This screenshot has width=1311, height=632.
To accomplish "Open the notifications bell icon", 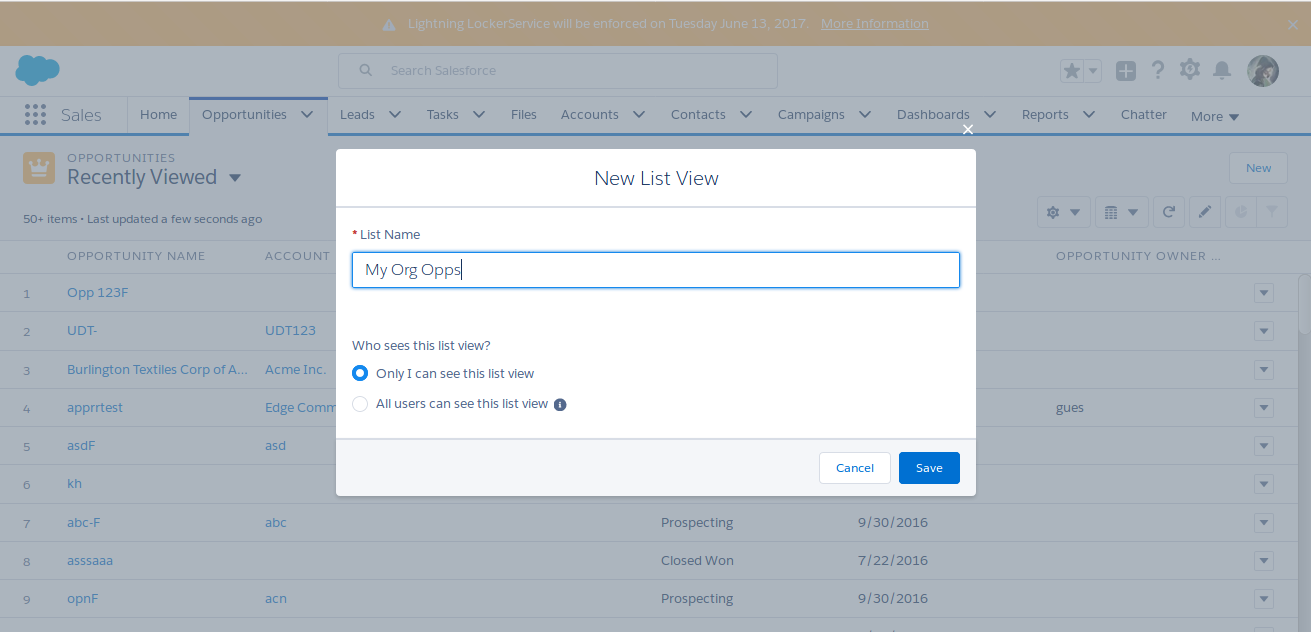I will coord(1222,70).
